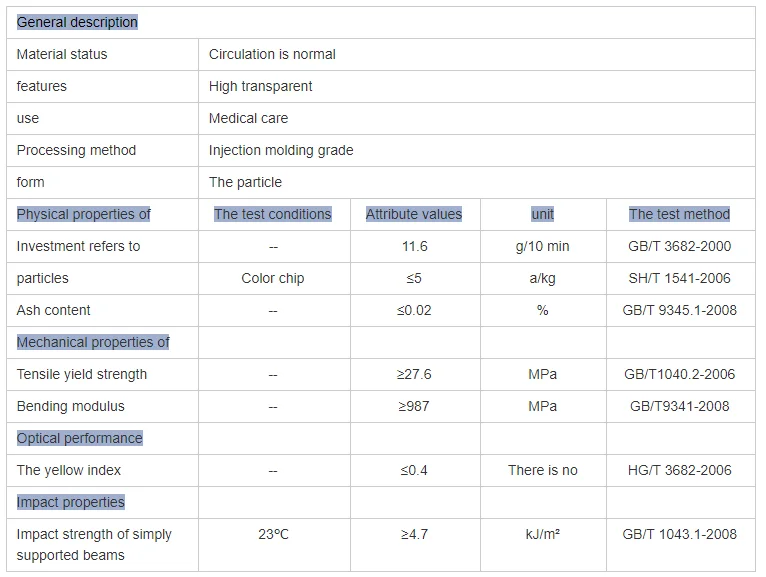
Task: Click the SH/T 1541-2006 standard cell
Action: [680, 278]
